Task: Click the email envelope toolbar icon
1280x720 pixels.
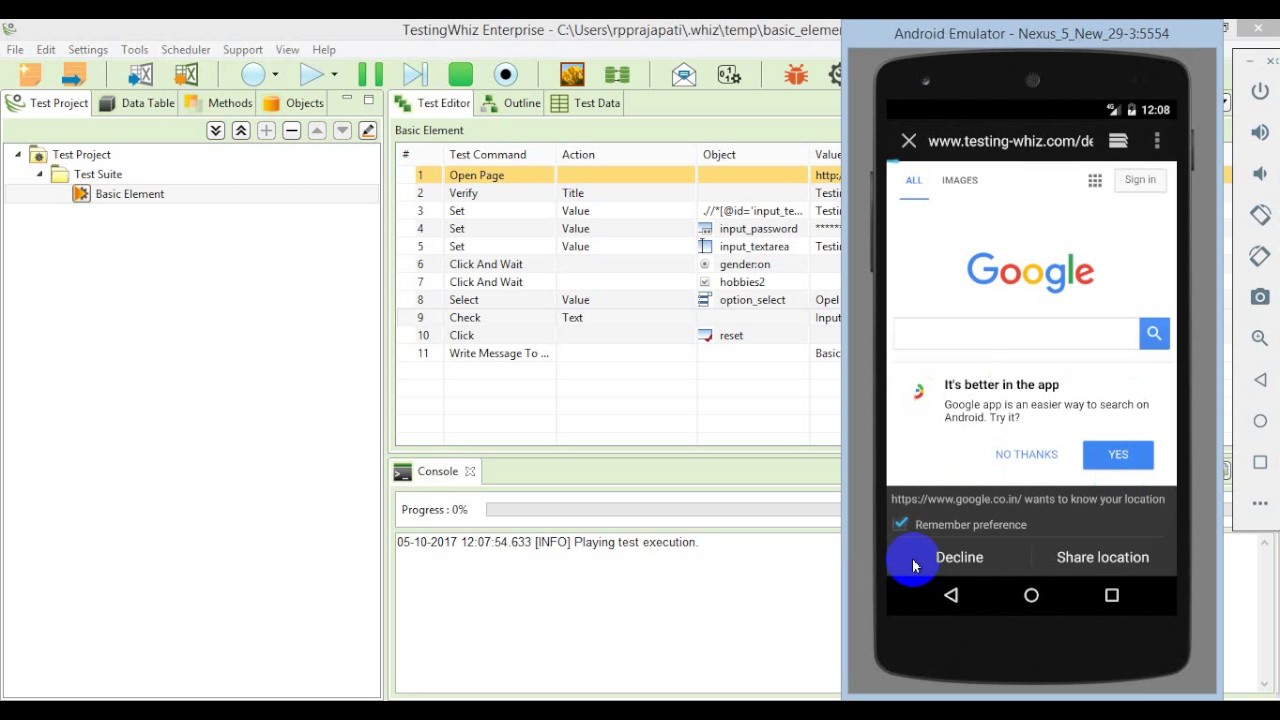Action: tap(684, 74)
